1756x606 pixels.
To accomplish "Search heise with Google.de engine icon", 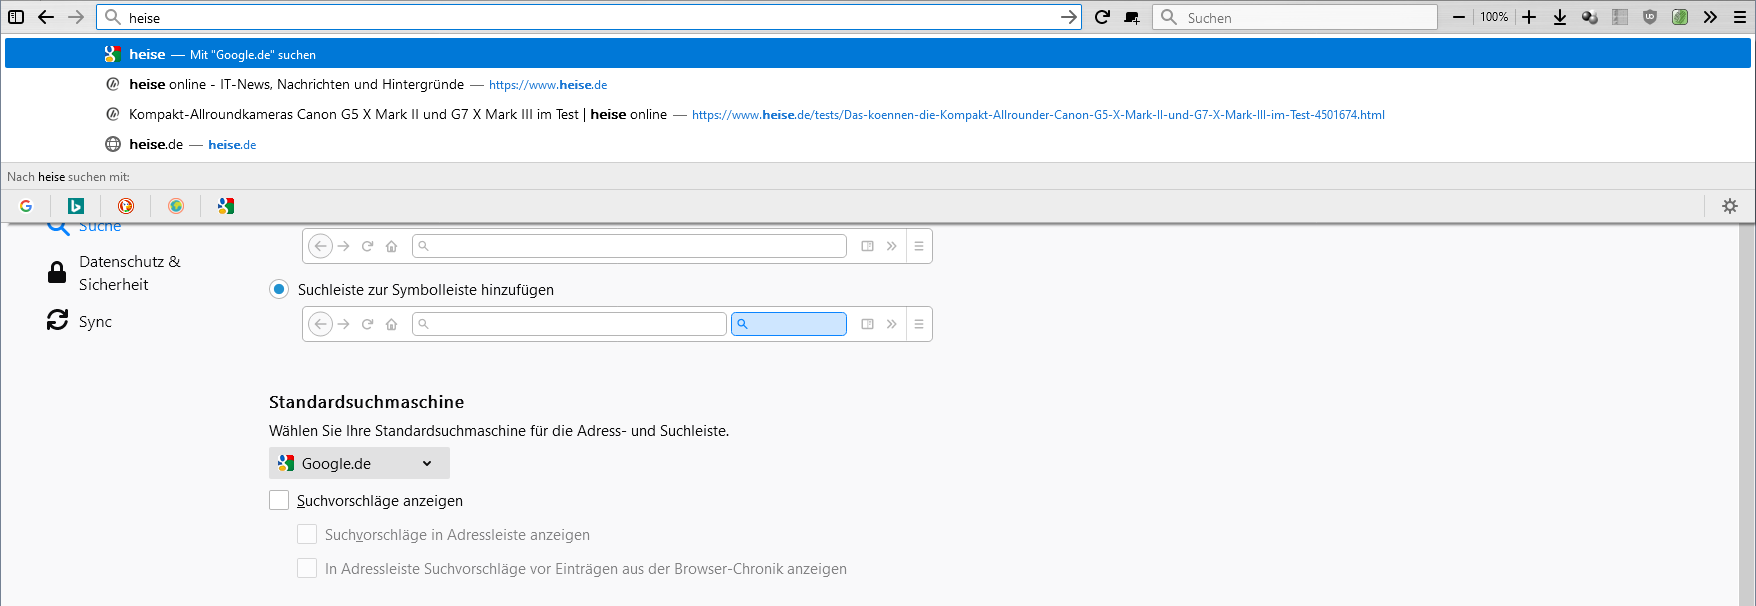I will click(226, 206).
